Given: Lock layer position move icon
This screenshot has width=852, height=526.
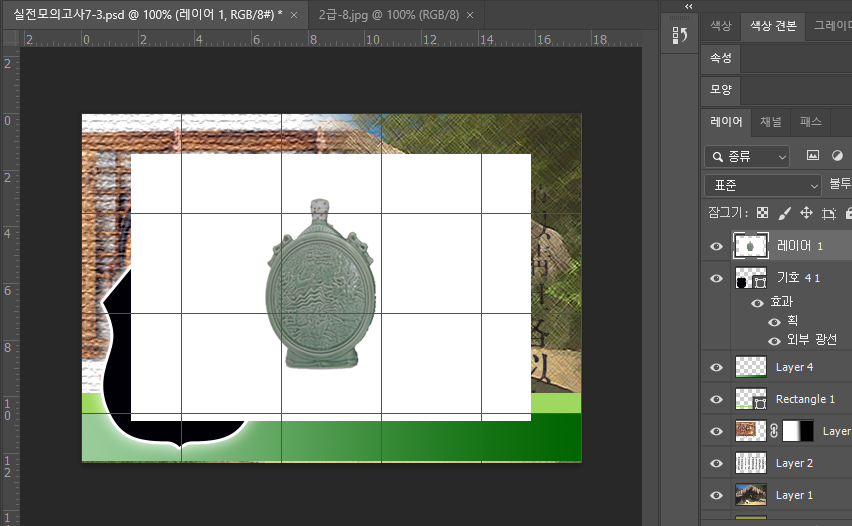Looking at the screenshot, I should click(x=806, y=213).
